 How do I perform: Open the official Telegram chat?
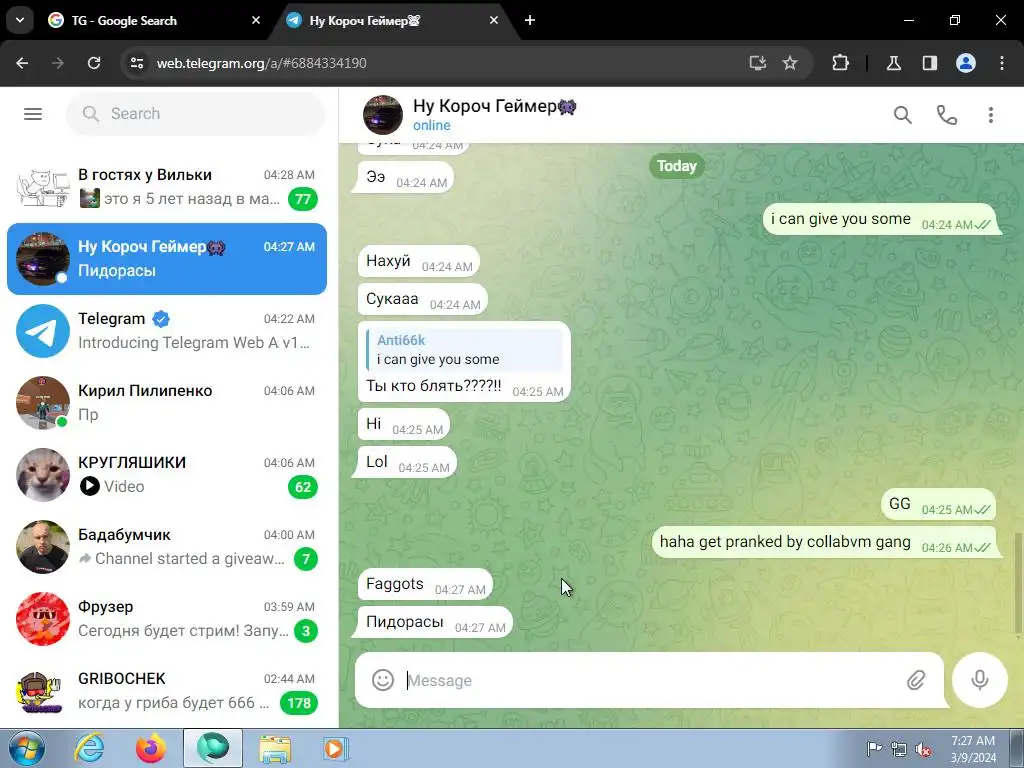point(167,331)
